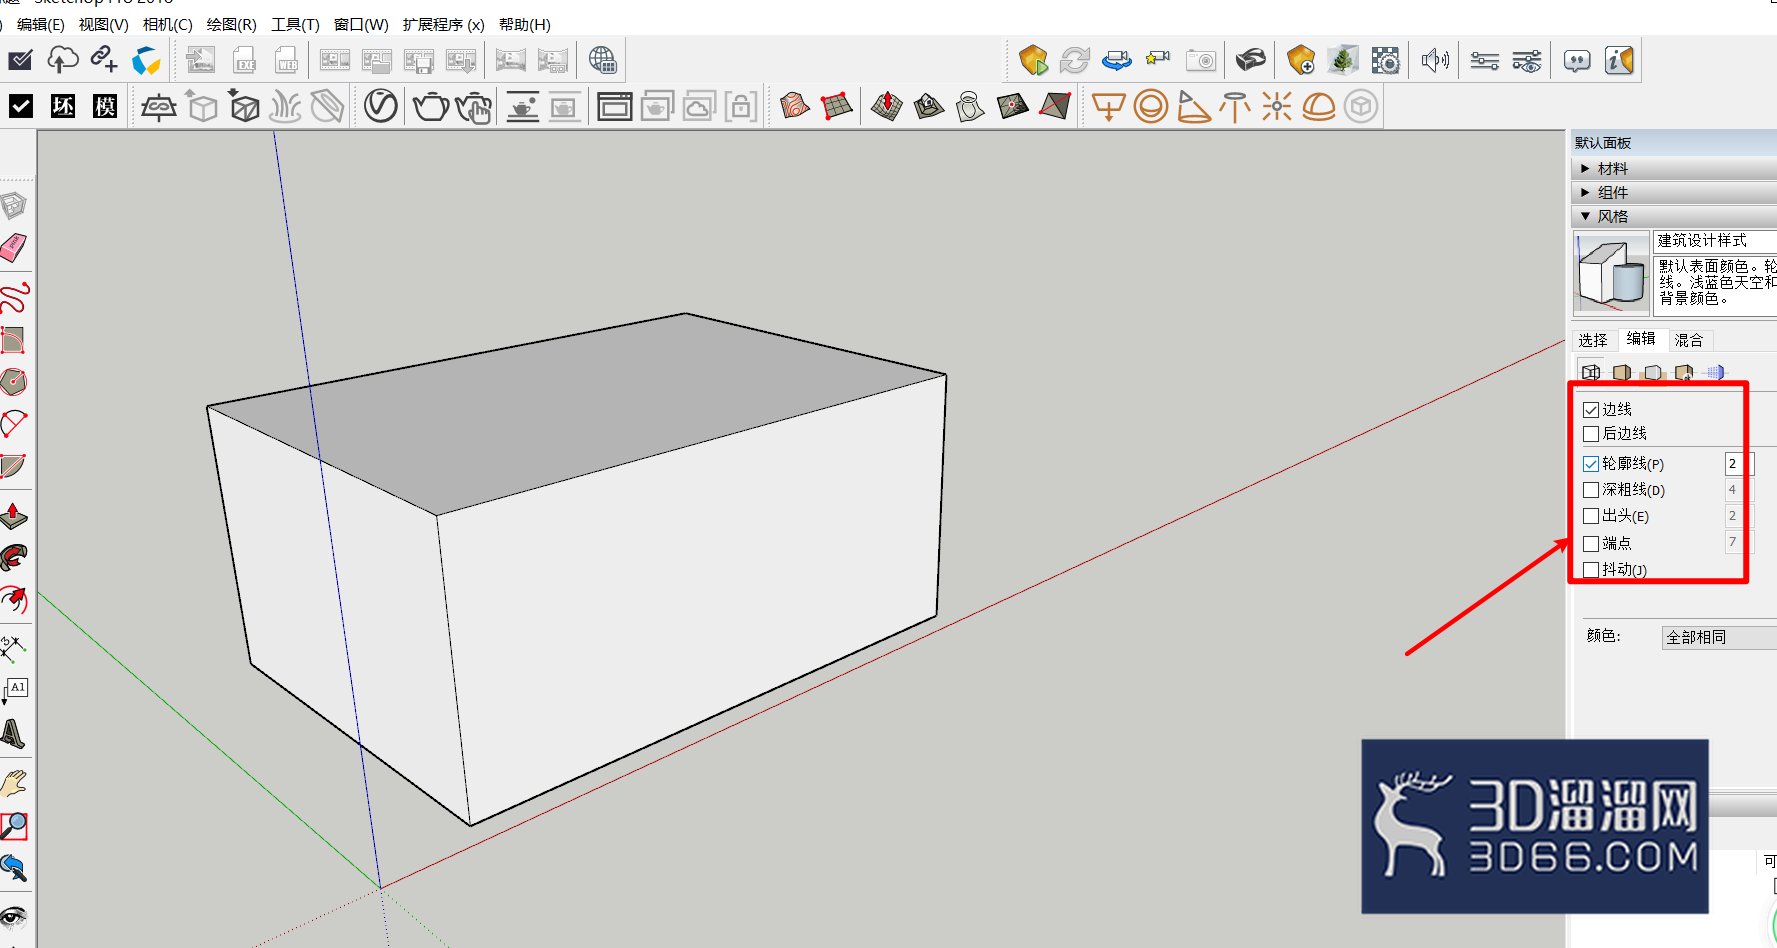
Task: Select the Sandbox Stamp tool
Action: tap(929, 105)
